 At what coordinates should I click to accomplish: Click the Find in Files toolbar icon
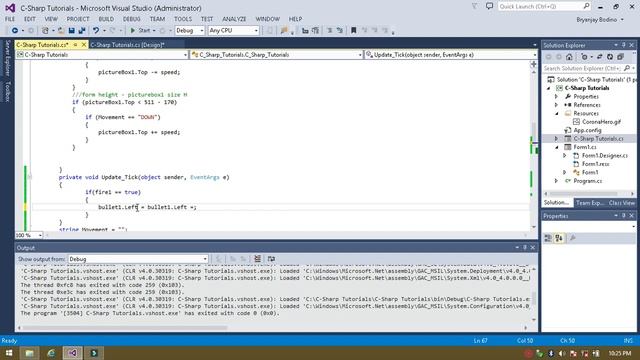coord(284,31)
